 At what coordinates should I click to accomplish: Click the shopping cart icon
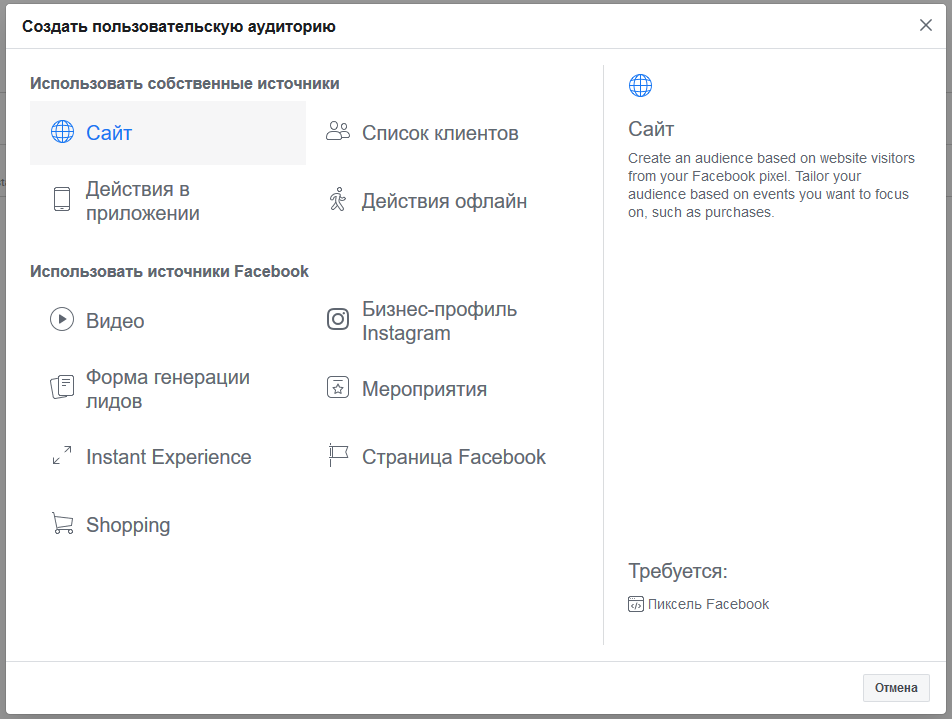pyautogui.click(x=62, y=524)
